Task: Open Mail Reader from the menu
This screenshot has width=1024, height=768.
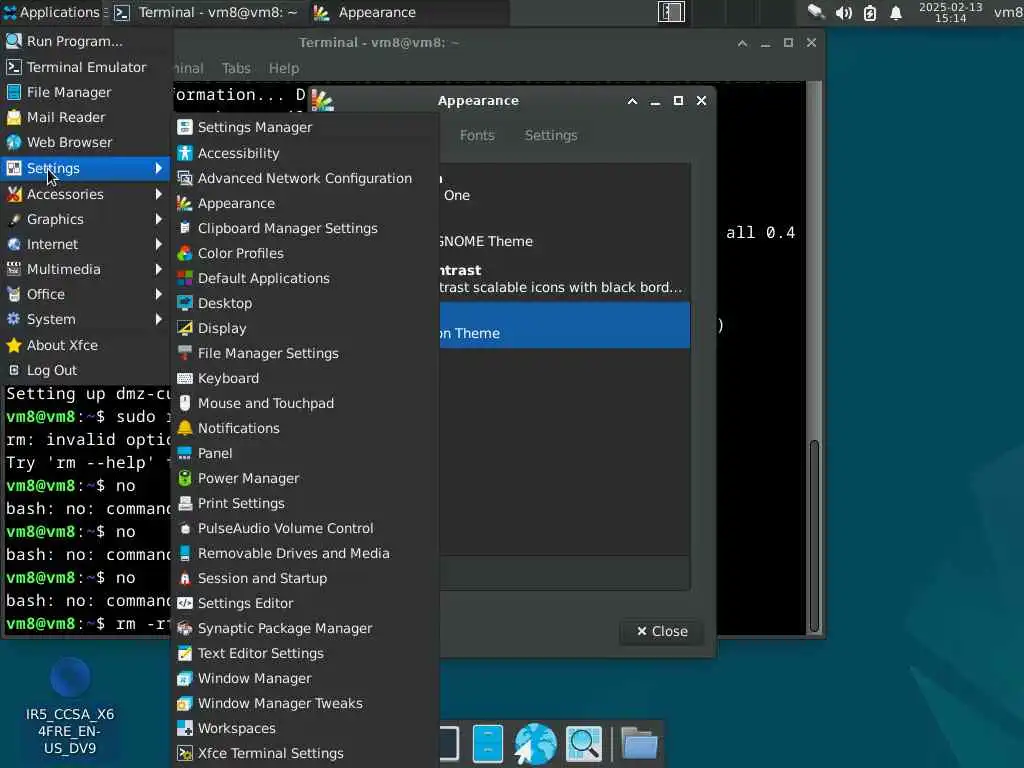Action: click(x=85, y=117)
